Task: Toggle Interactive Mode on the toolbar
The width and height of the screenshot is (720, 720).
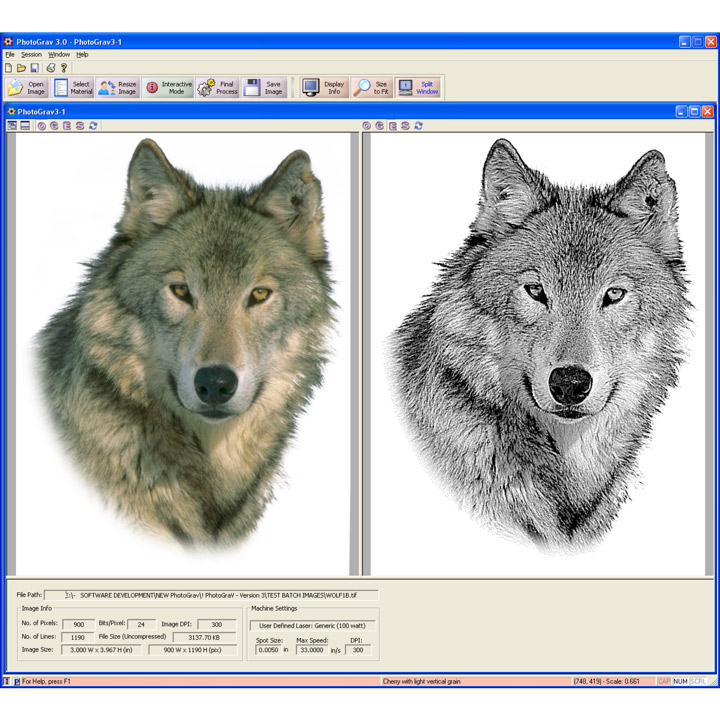Action: tap(167, 88)
